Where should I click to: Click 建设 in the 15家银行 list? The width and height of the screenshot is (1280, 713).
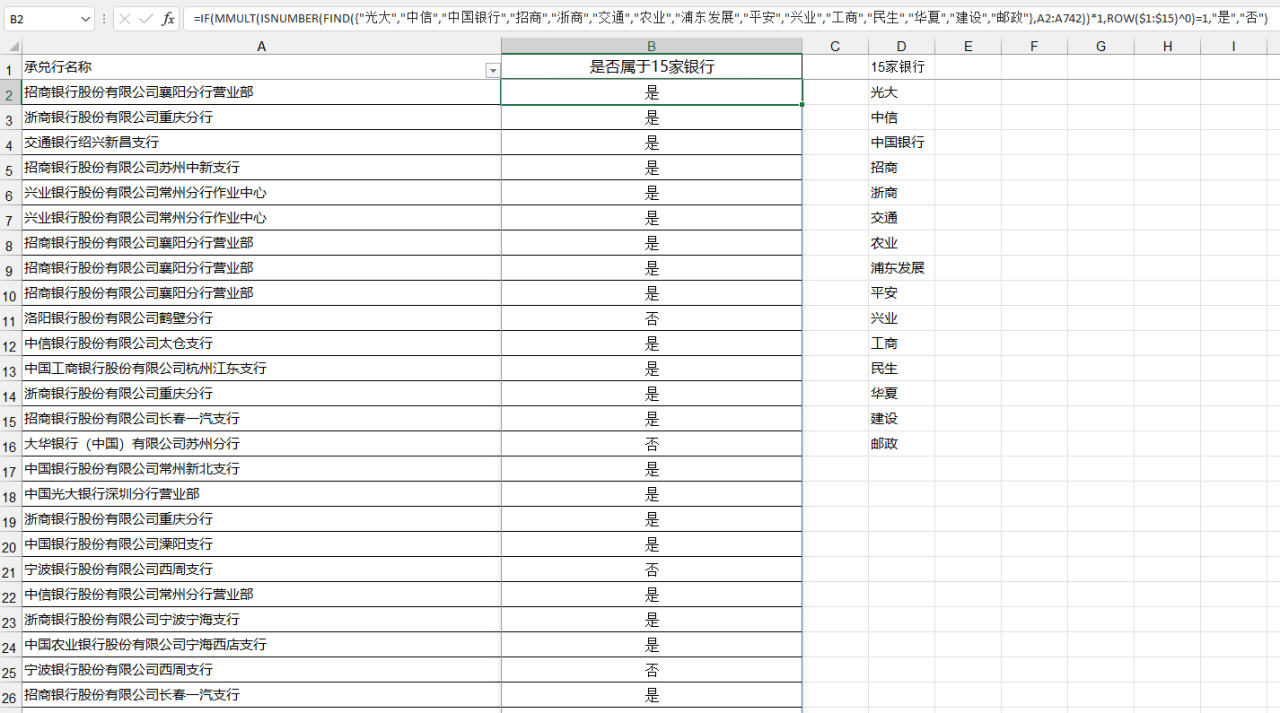coord(901,418)
